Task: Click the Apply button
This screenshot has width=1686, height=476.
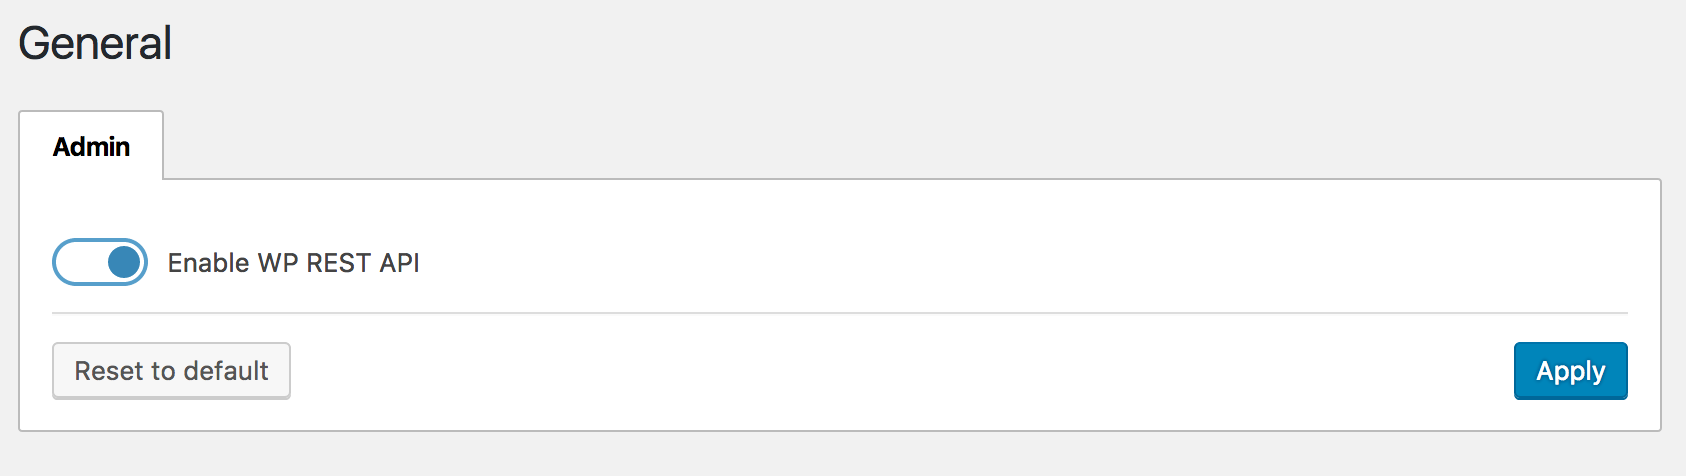Action: coord(1570,371)
